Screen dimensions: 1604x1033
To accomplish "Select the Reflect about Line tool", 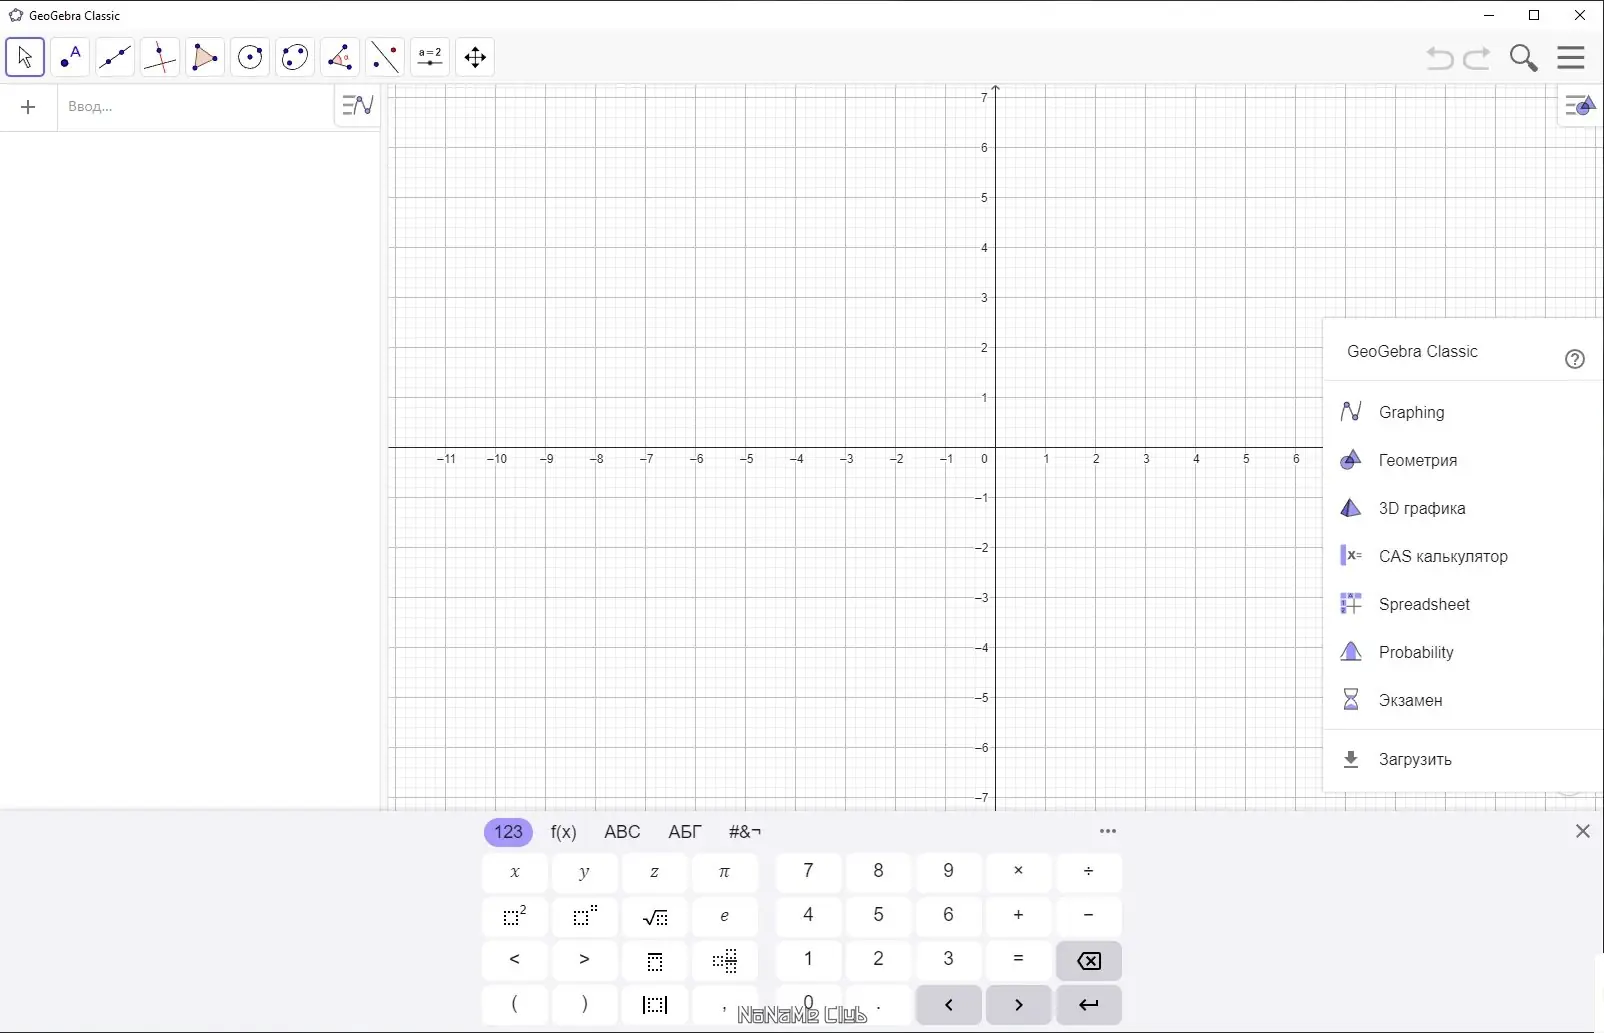I will click(385, 57).
